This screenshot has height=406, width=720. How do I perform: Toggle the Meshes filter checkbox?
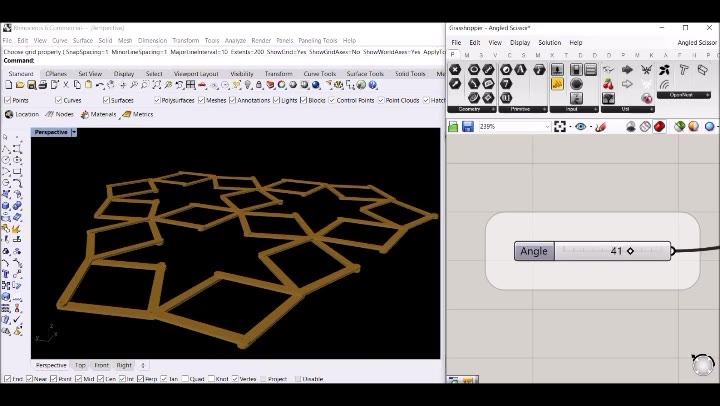click(x=201, y=100)
